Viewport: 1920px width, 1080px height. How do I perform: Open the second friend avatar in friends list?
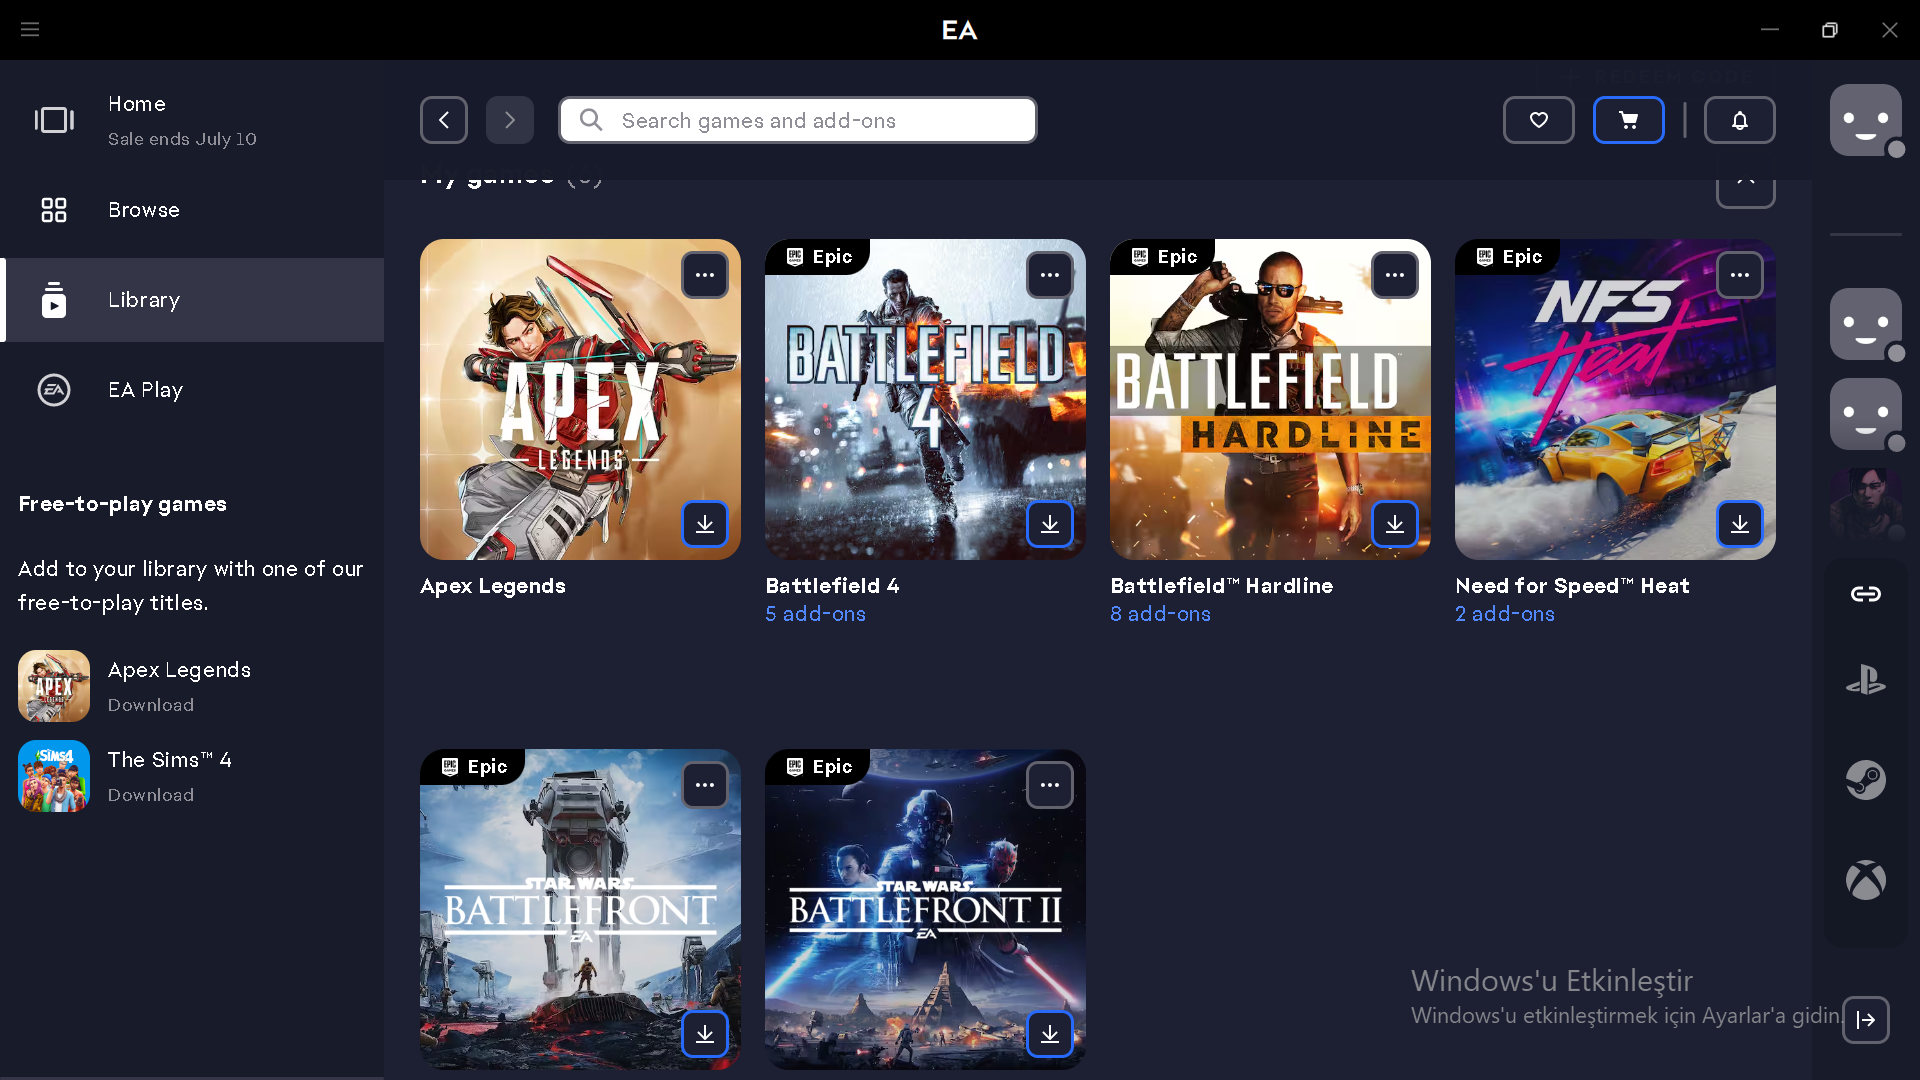pyautogui.click(x=1866, y=414)
